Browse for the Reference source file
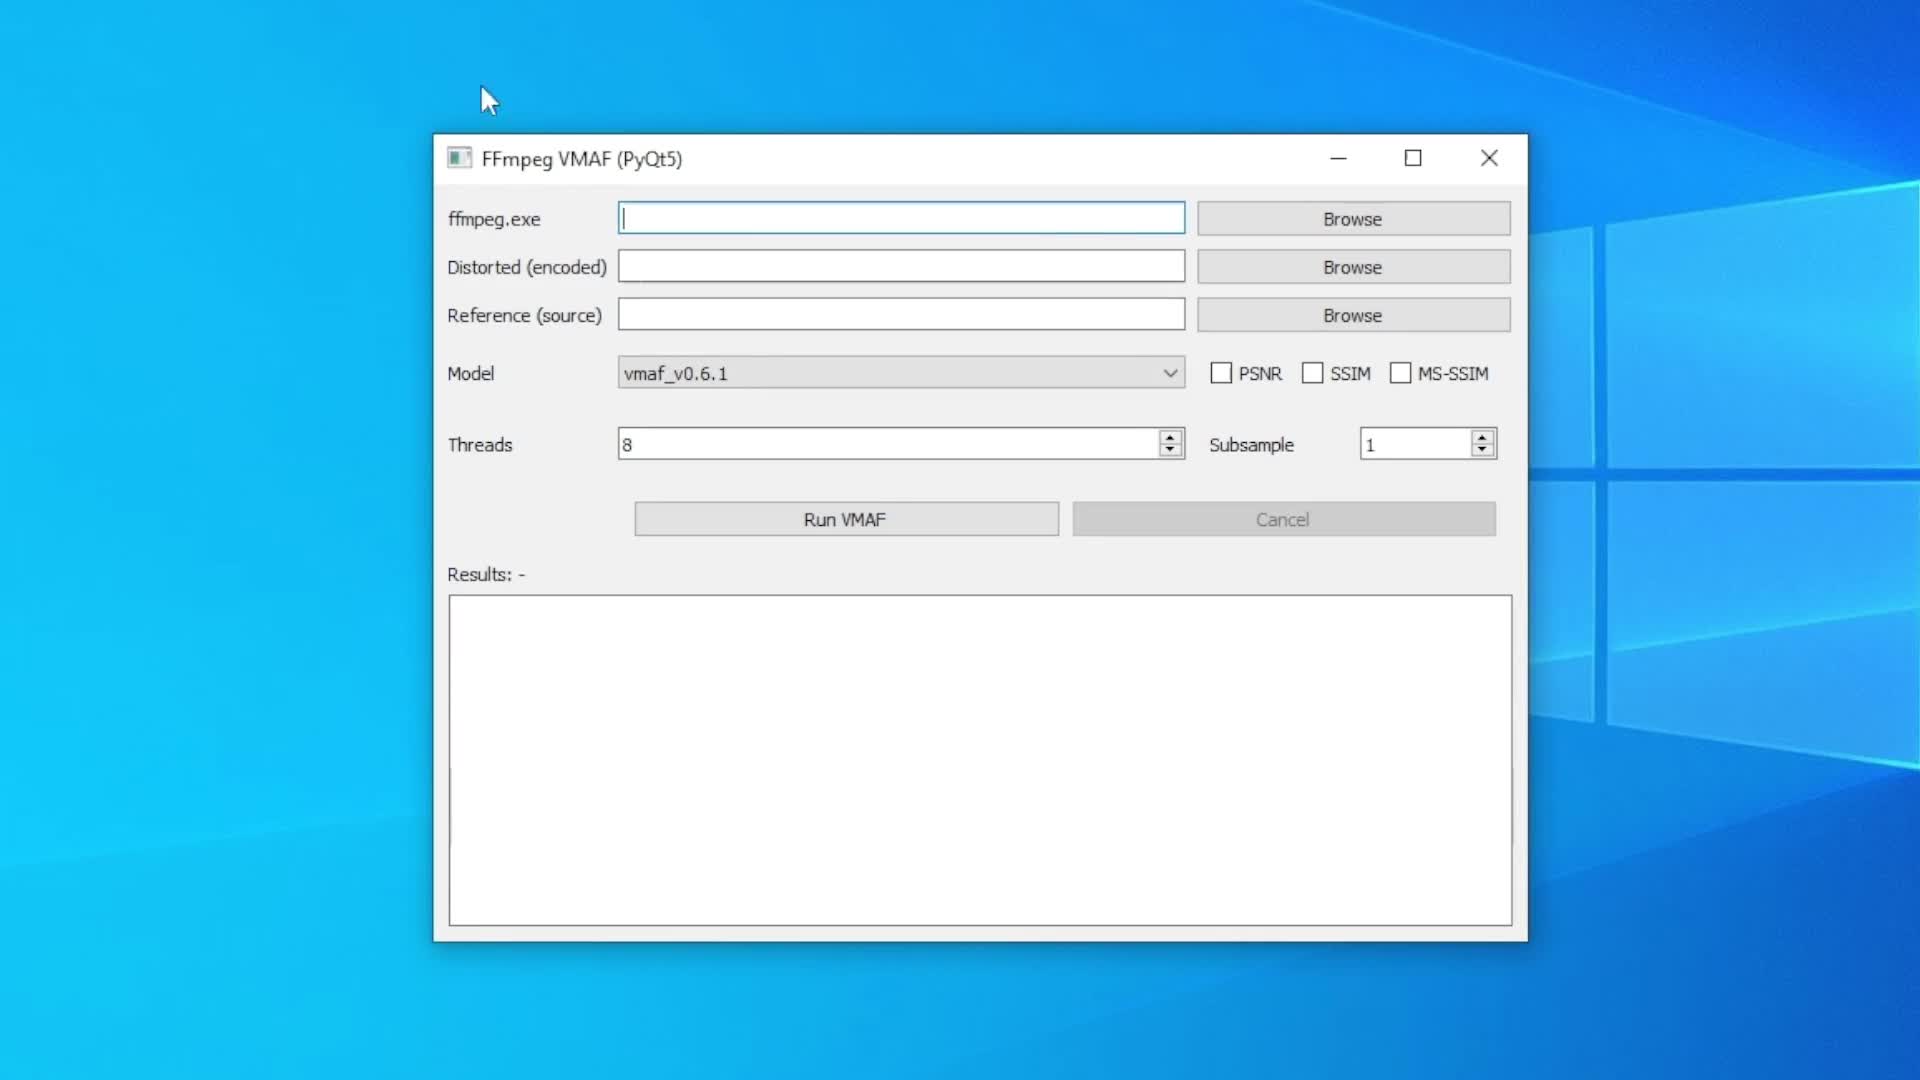1920x1080 pixels. point(1353,315)
